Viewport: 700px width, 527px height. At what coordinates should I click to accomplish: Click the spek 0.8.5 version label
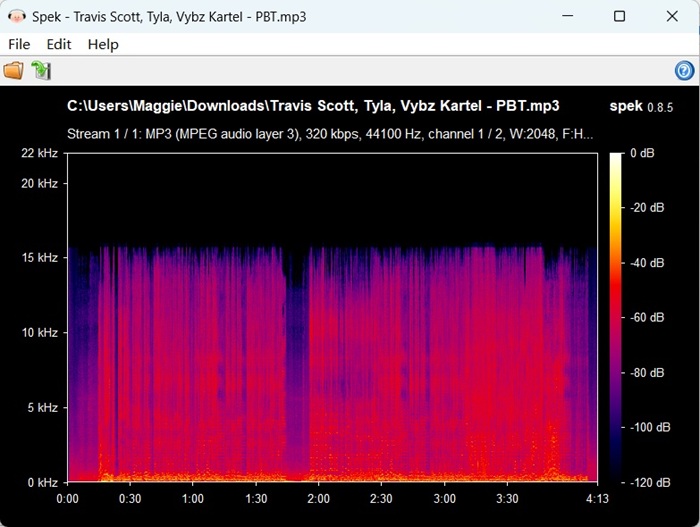click(641, 106)
